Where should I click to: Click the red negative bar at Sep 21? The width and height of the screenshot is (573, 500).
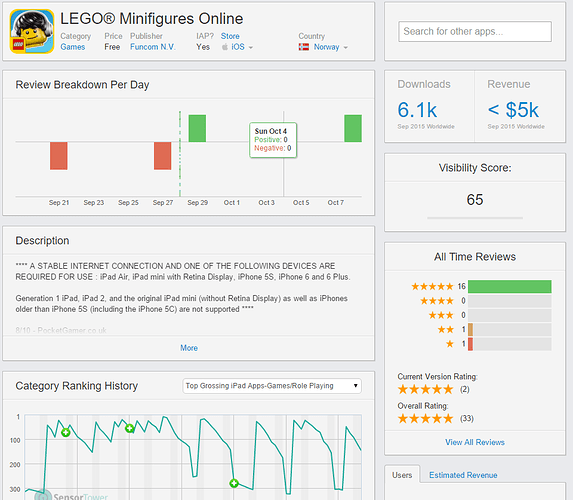(x=59, y=156)
